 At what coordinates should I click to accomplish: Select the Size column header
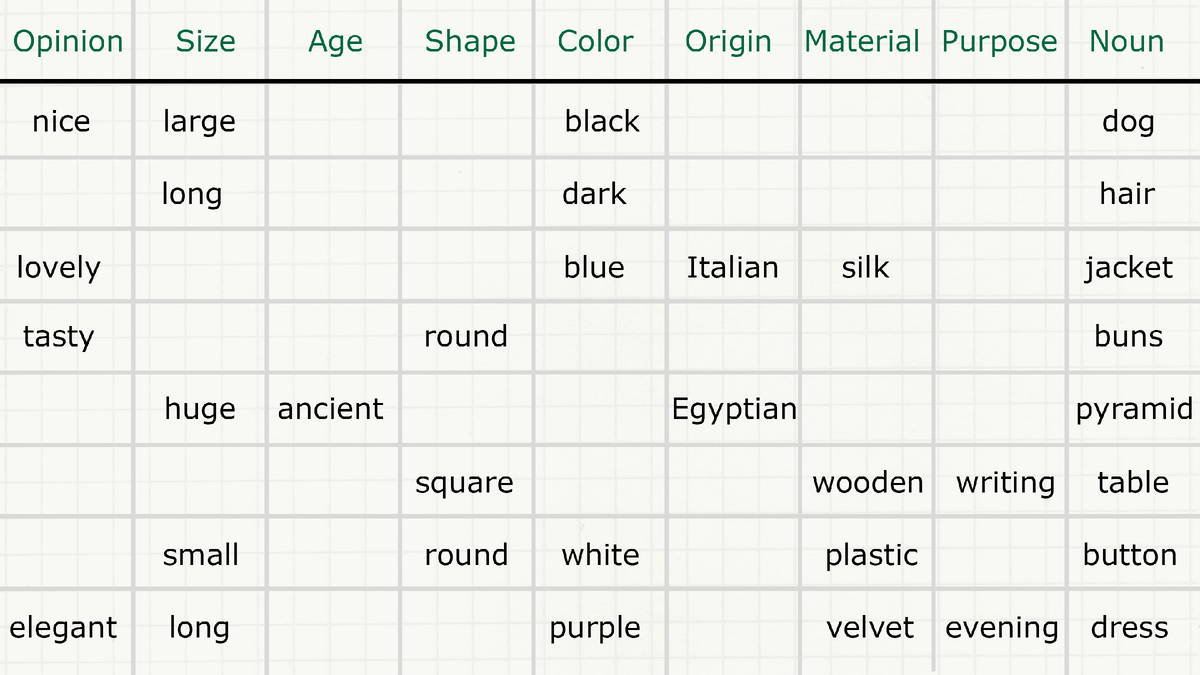205,41
